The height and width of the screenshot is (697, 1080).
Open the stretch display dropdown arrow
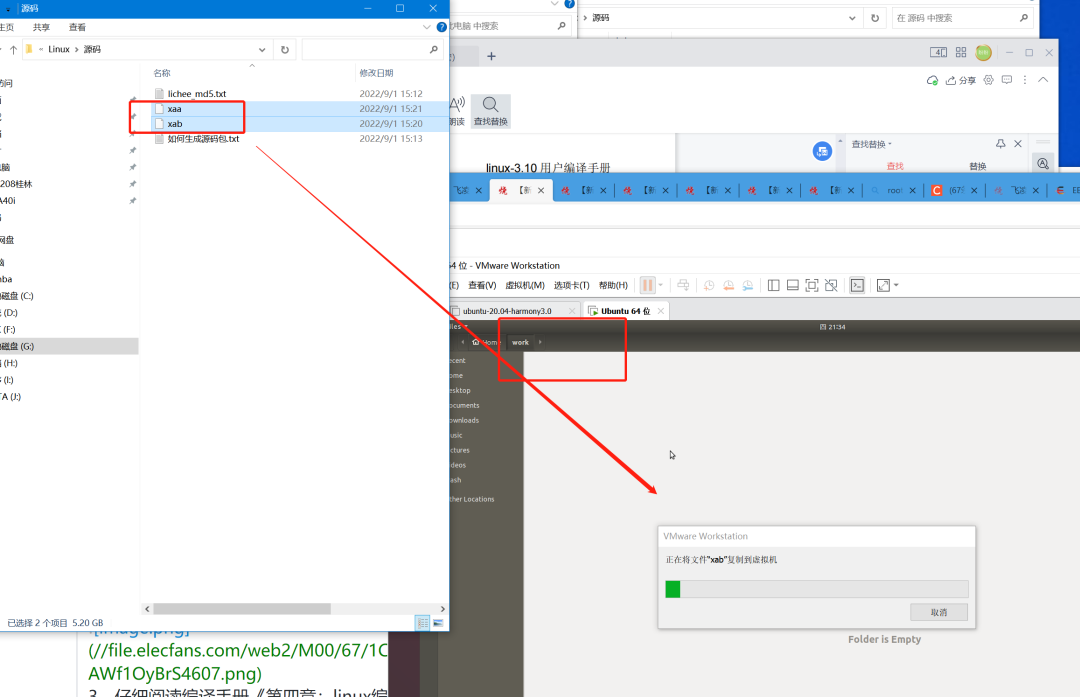(x=896, y=285)
